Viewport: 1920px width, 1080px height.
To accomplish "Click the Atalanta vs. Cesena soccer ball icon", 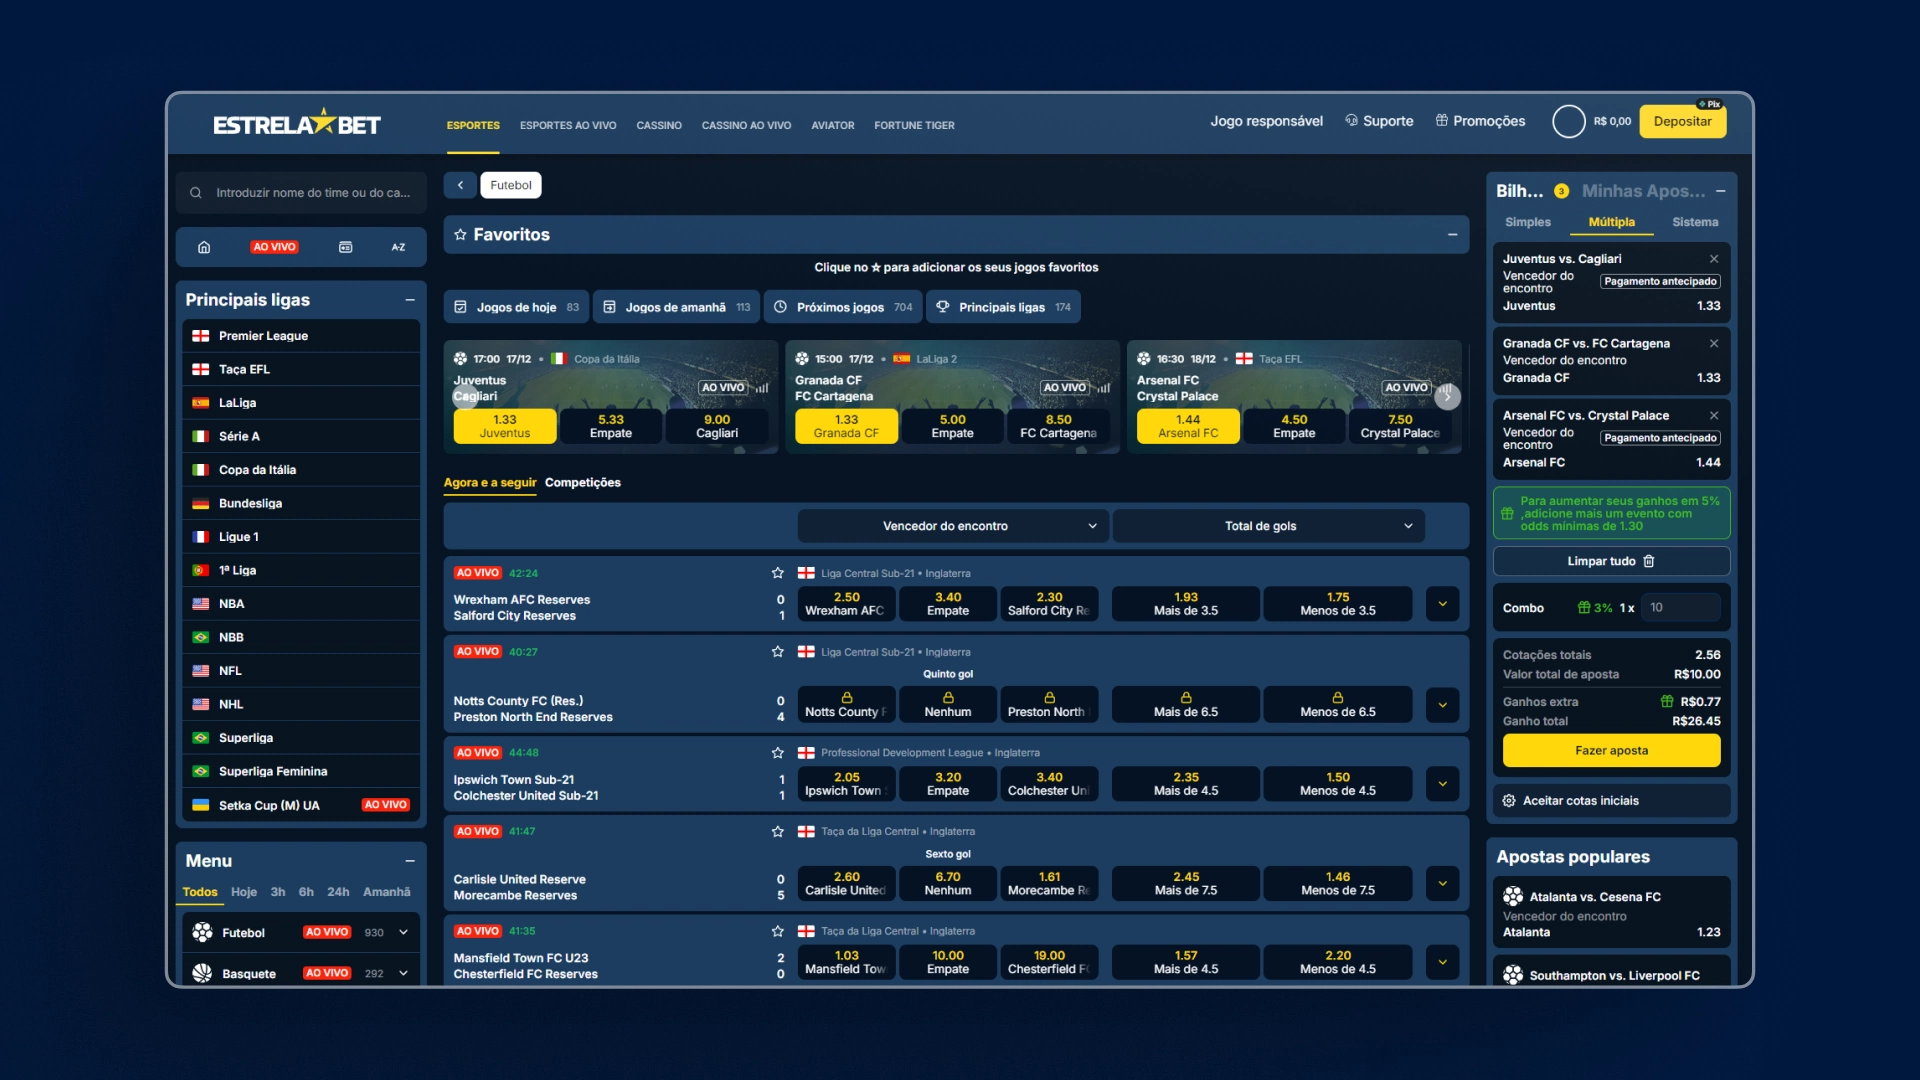I will [1513, 896].
